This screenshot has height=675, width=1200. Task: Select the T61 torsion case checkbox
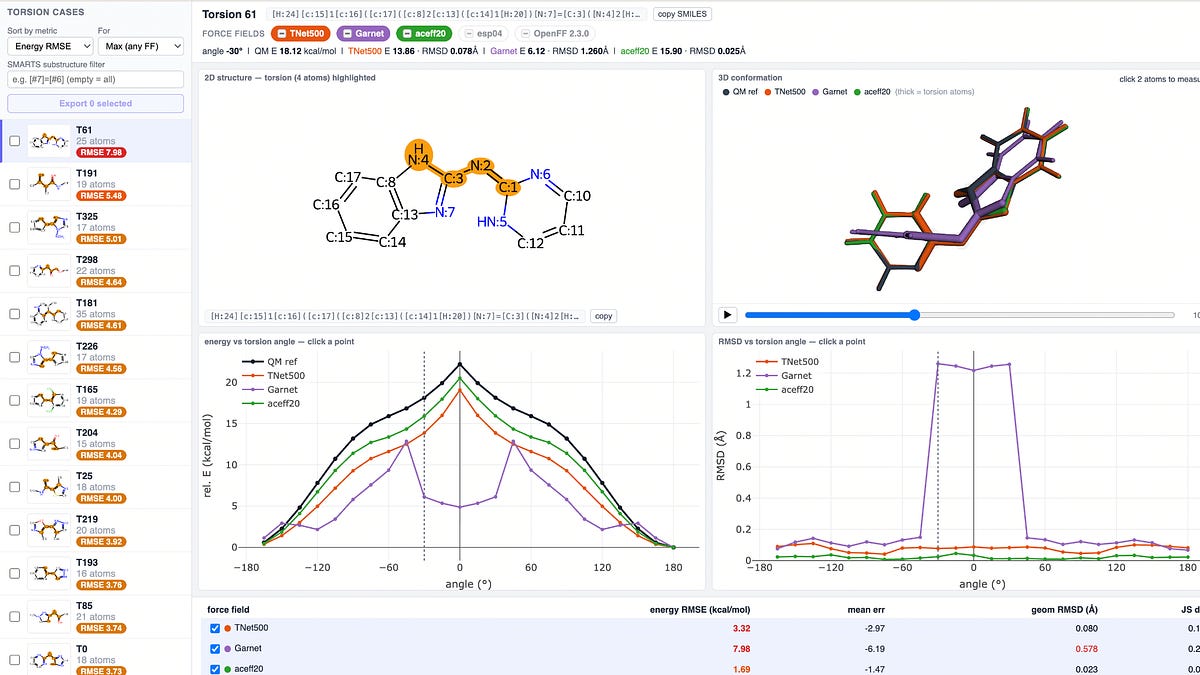point(14,141)
